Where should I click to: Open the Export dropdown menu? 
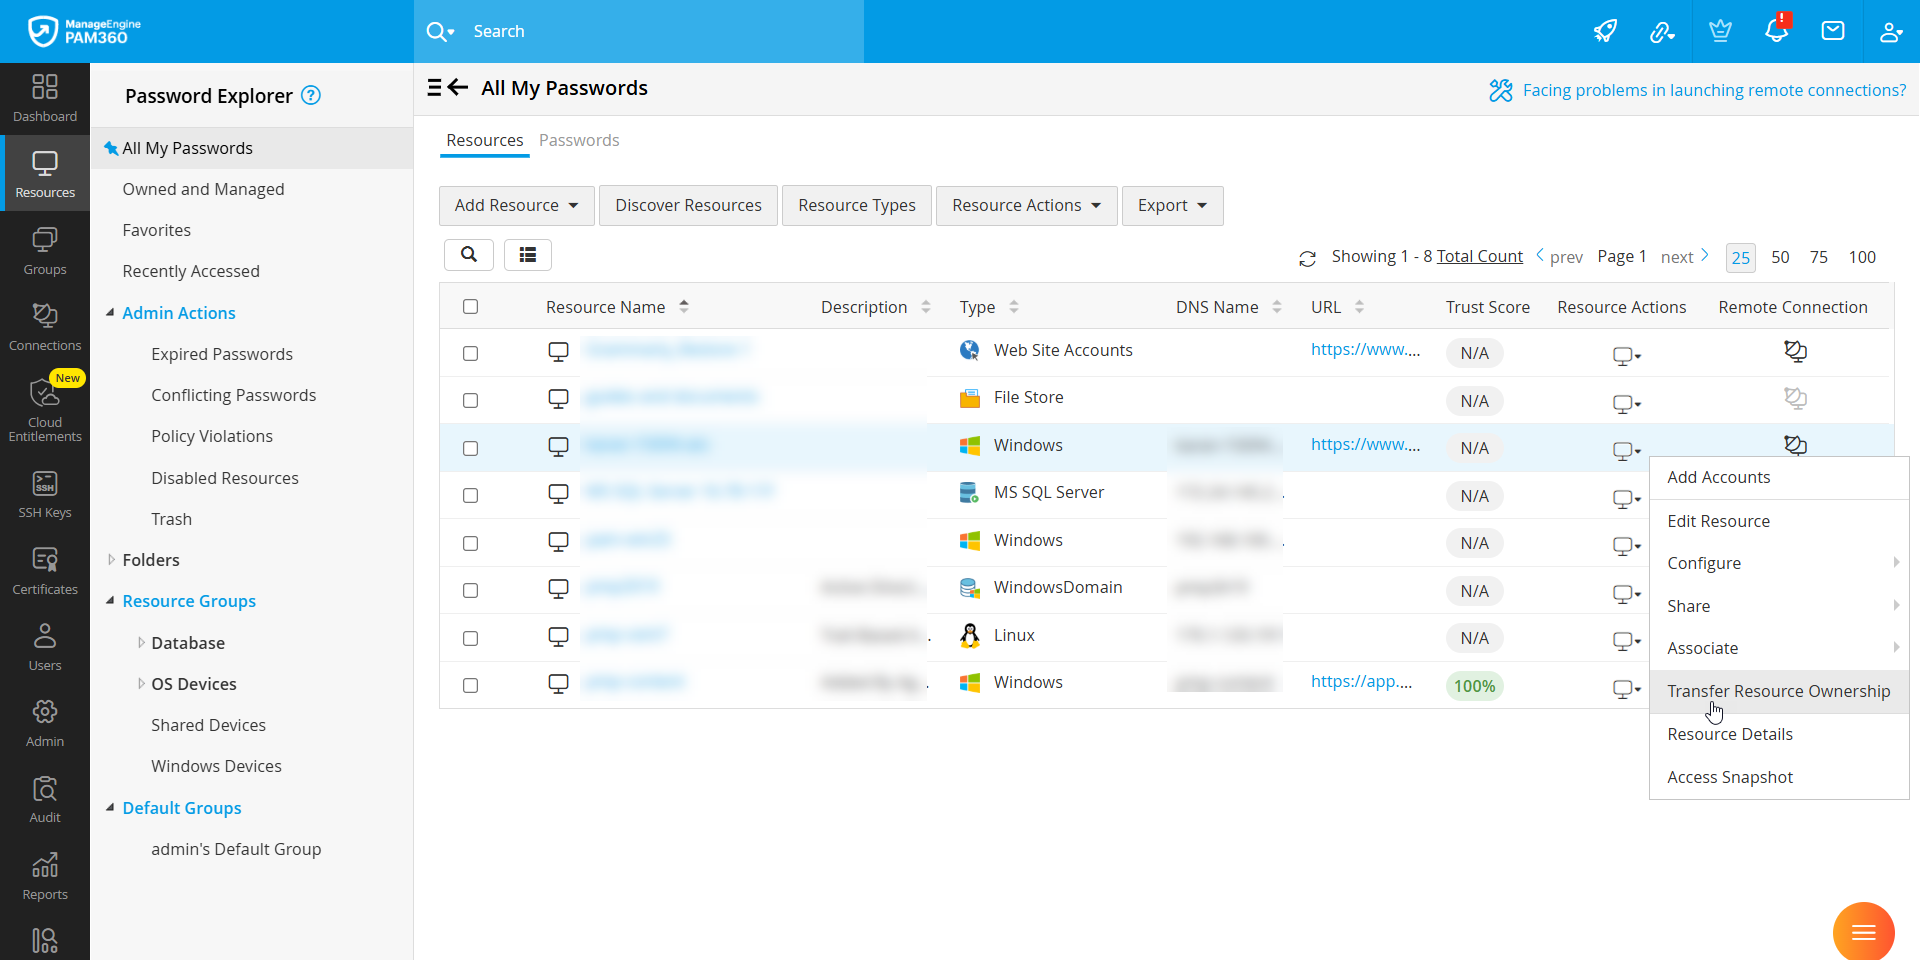click(x=1172, y=205)
